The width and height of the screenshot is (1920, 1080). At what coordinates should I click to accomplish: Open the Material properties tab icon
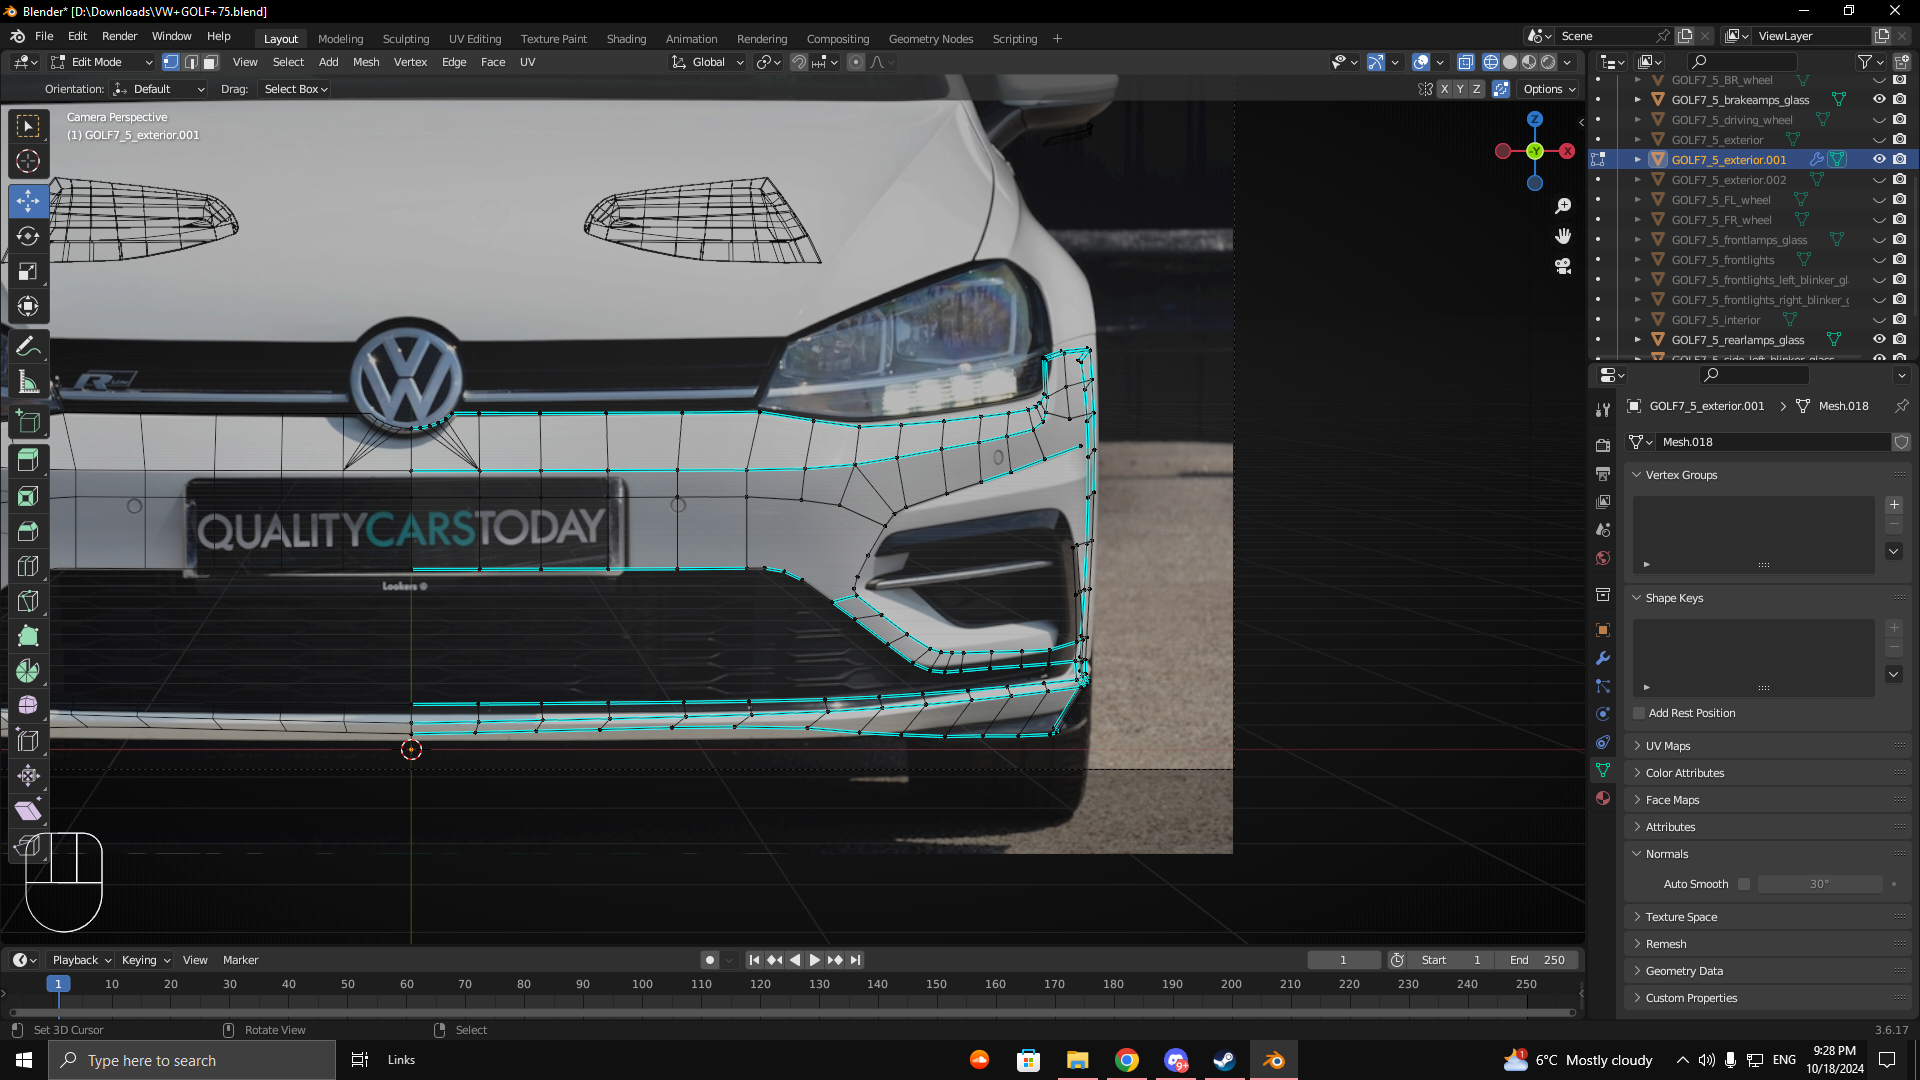(x=1603, y=798)
